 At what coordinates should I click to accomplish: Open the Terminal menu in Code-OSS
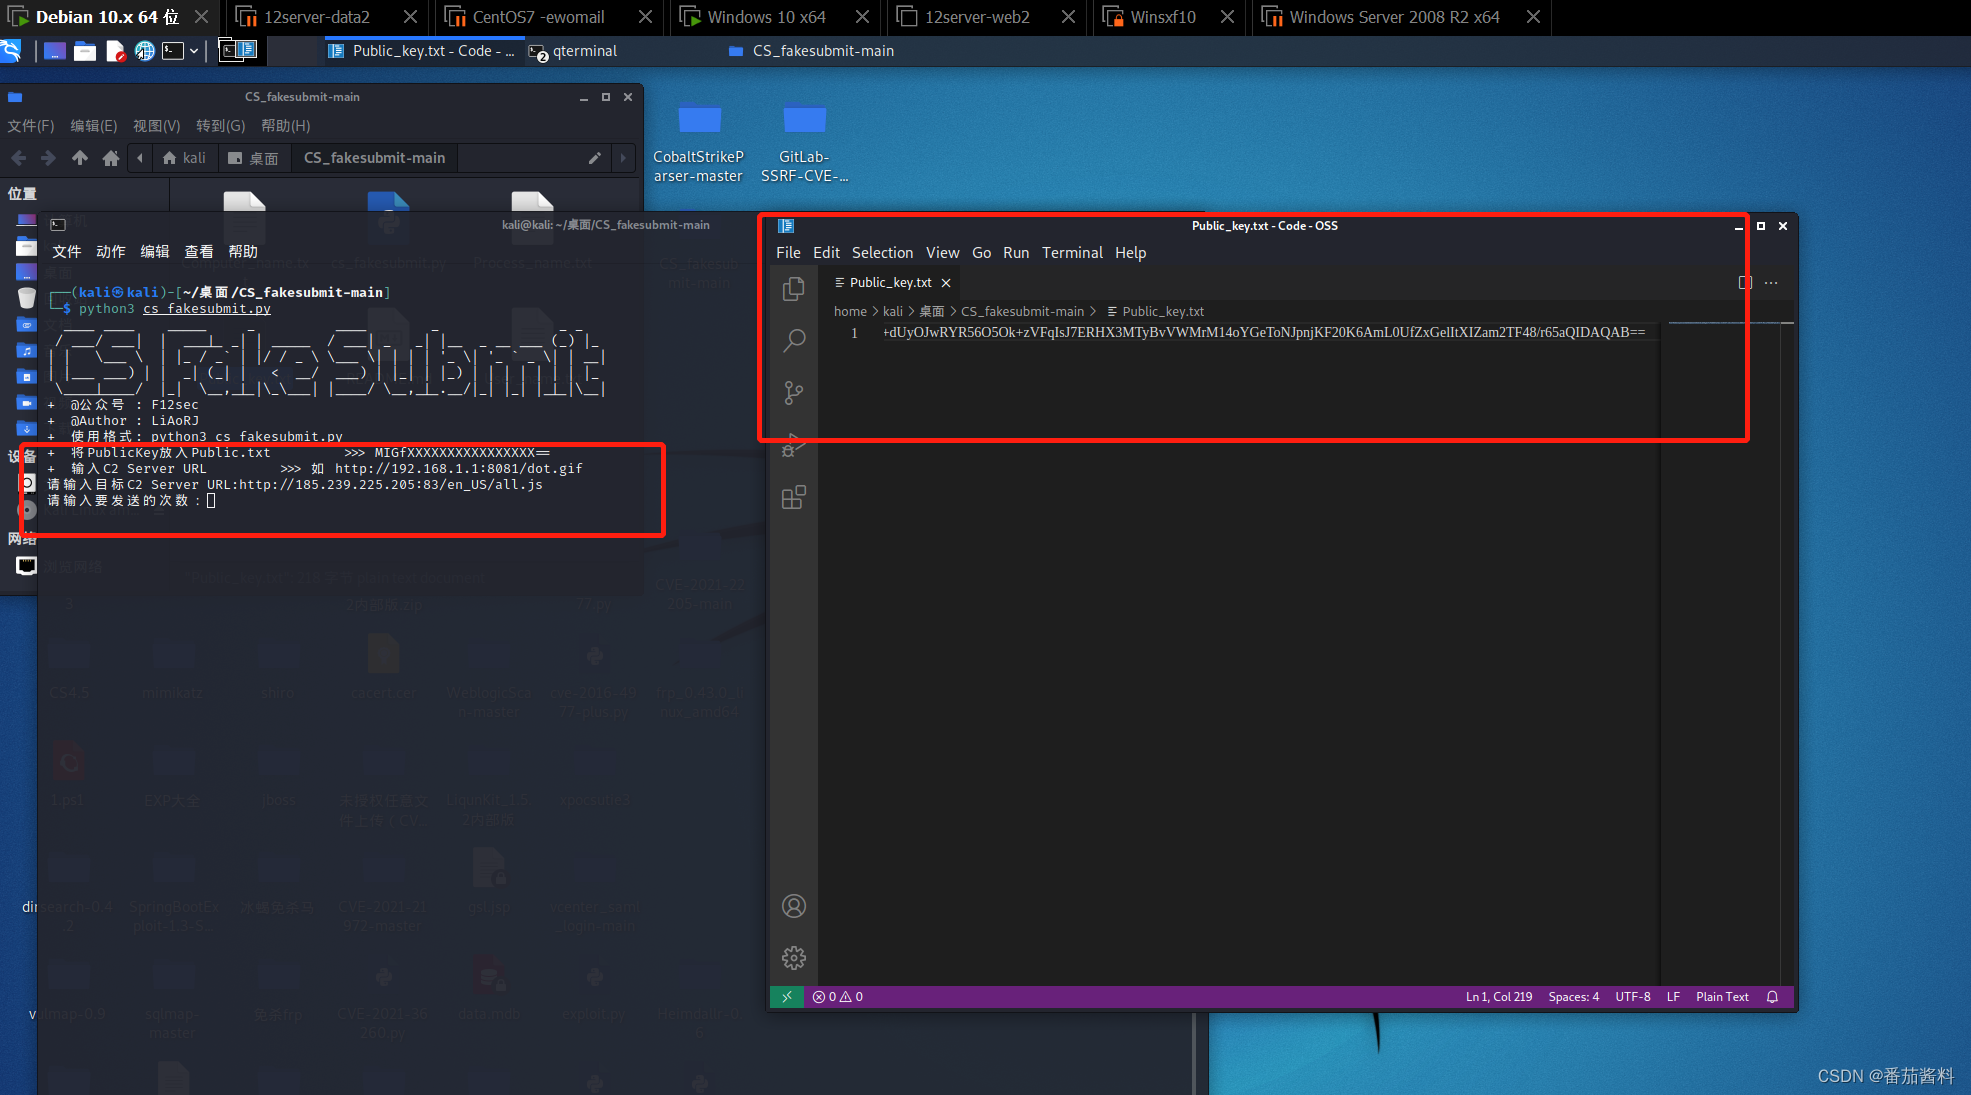[x=1072, y=253]
